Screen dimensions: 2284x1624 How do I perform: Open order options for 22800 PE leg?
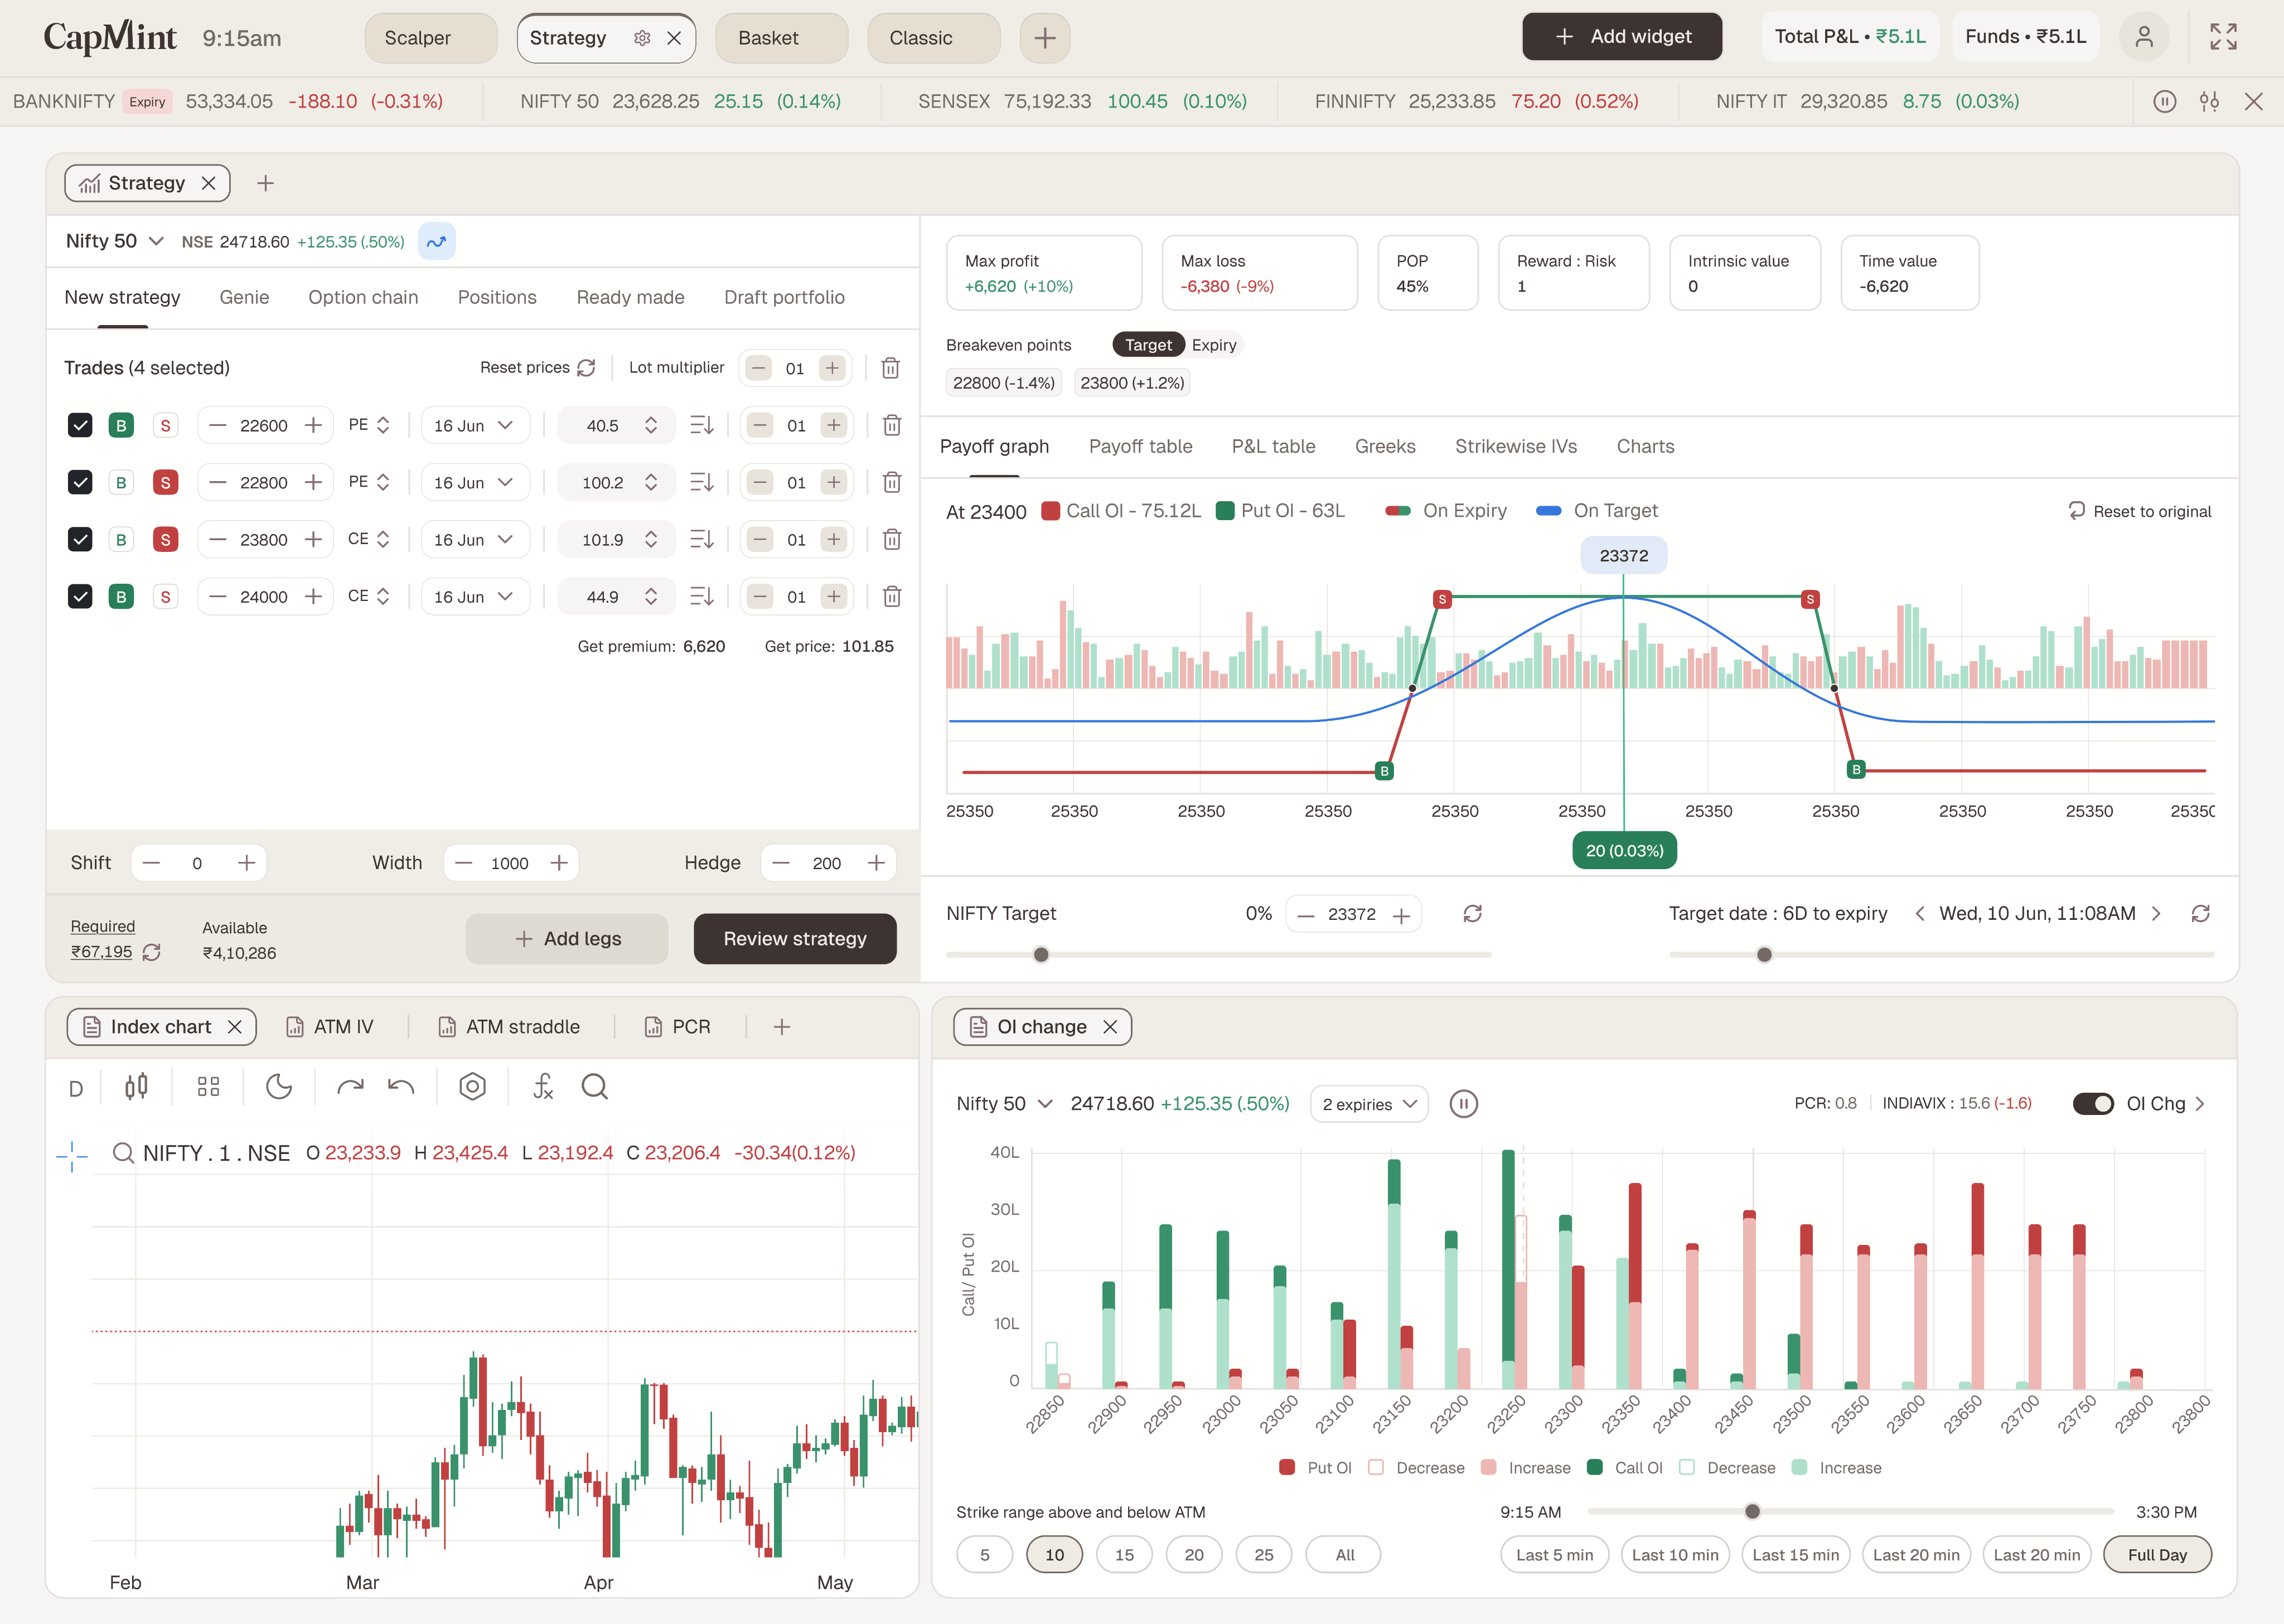click(702, 482)
